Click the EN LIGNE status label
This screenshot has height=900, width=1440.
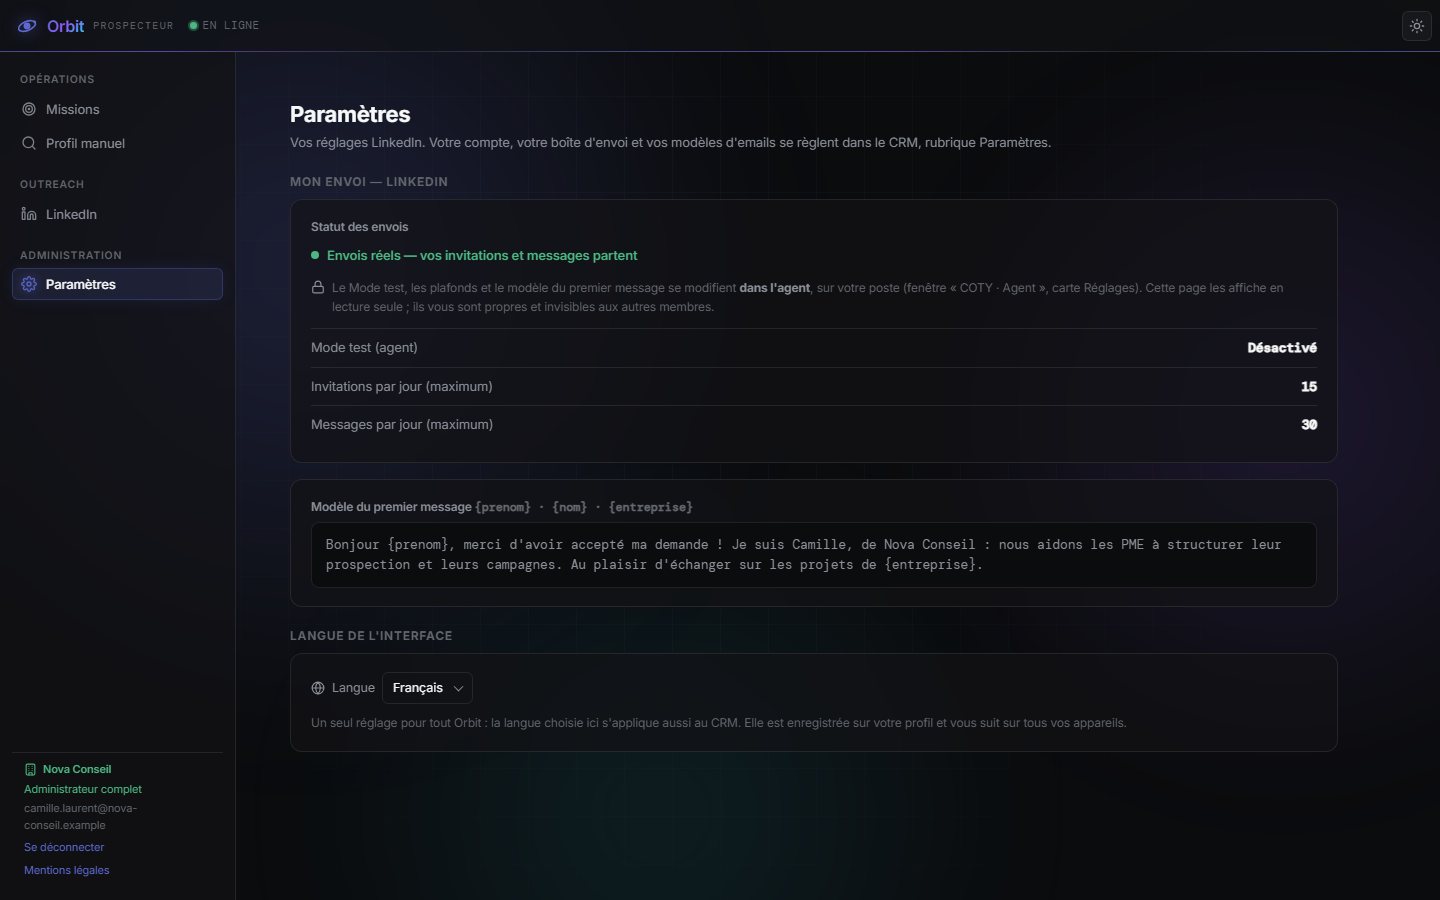231,26
